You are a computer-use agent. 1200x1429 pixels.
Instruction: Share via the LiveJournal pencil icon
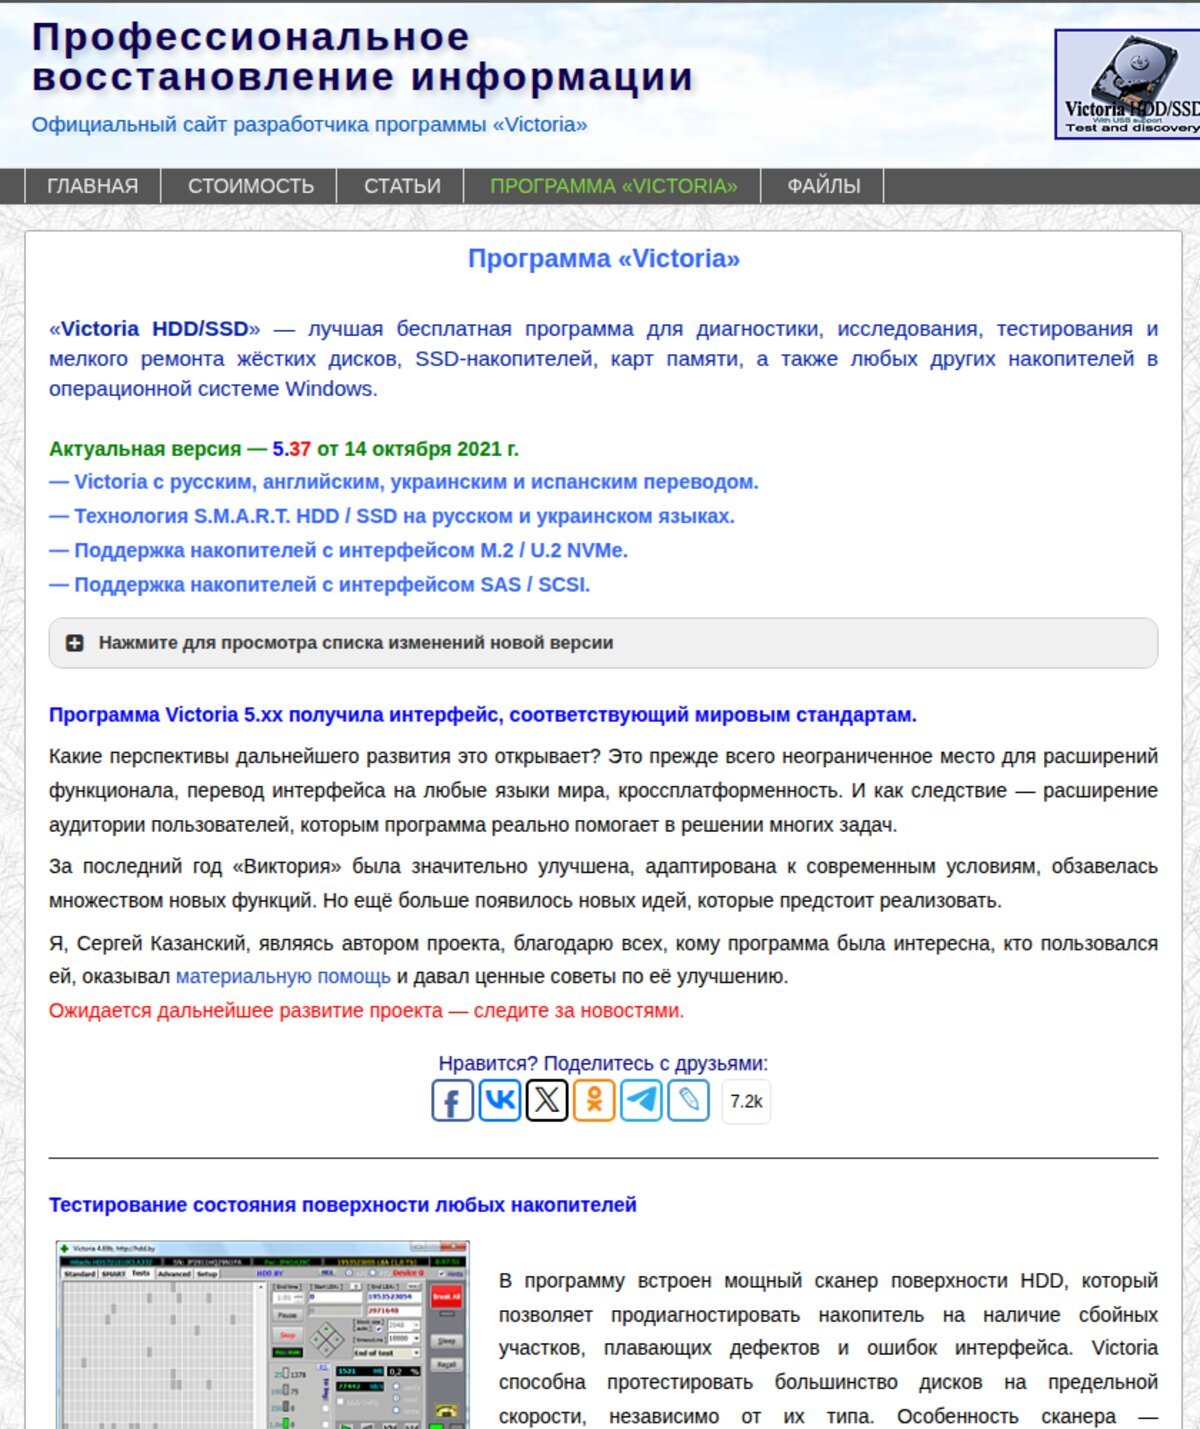688,1101
